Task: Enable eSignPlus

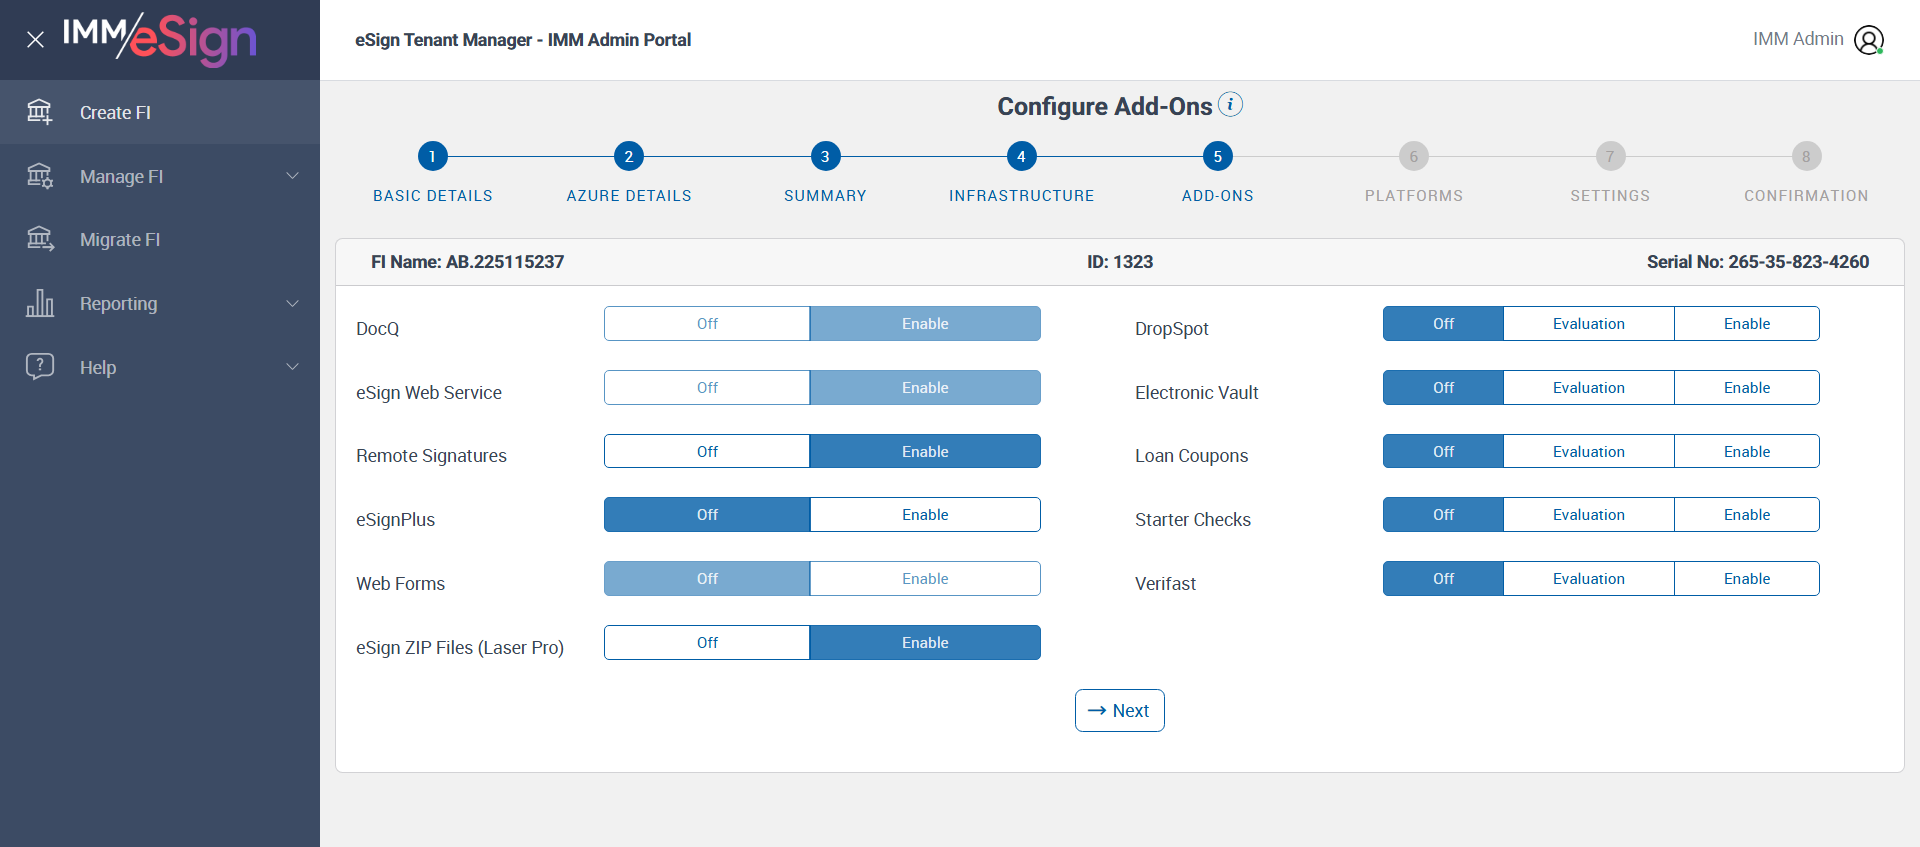Action: (925, 515)
